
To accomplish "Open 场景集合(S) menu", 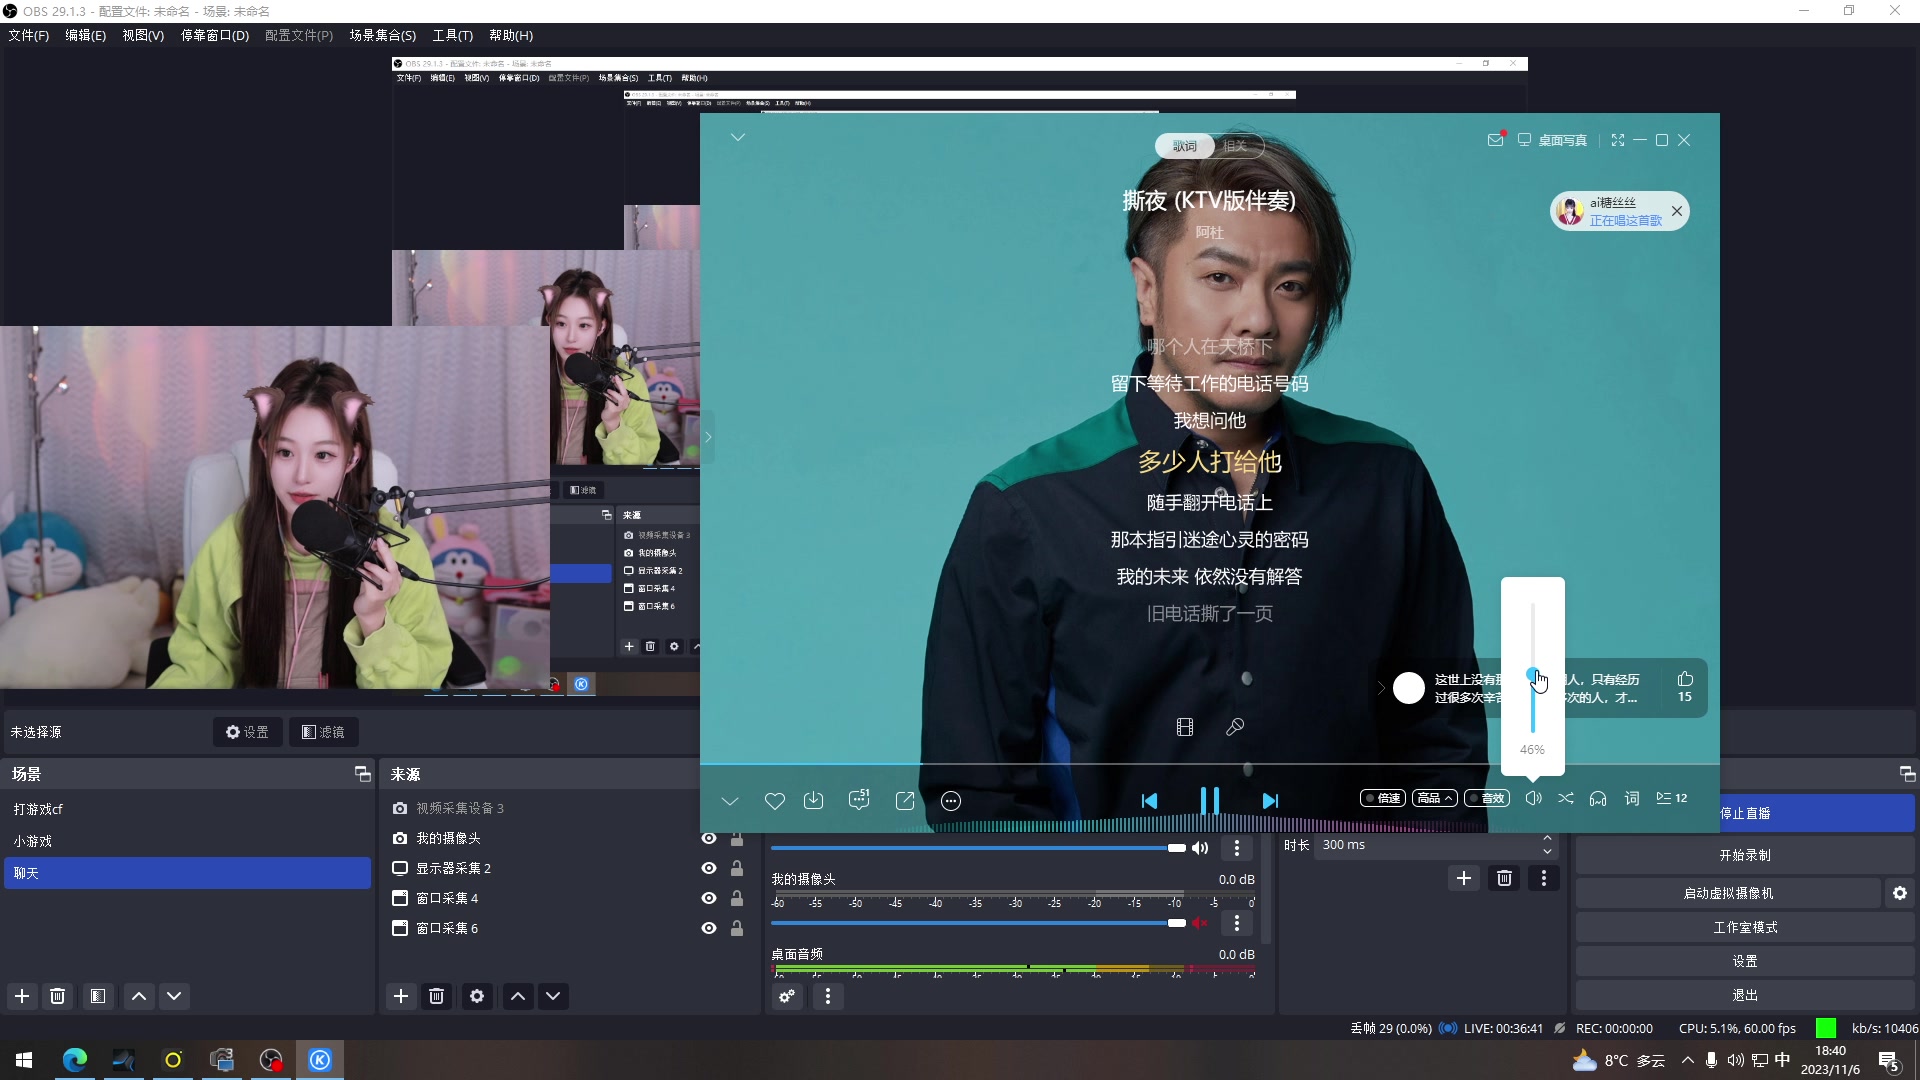I will point(382,35).
